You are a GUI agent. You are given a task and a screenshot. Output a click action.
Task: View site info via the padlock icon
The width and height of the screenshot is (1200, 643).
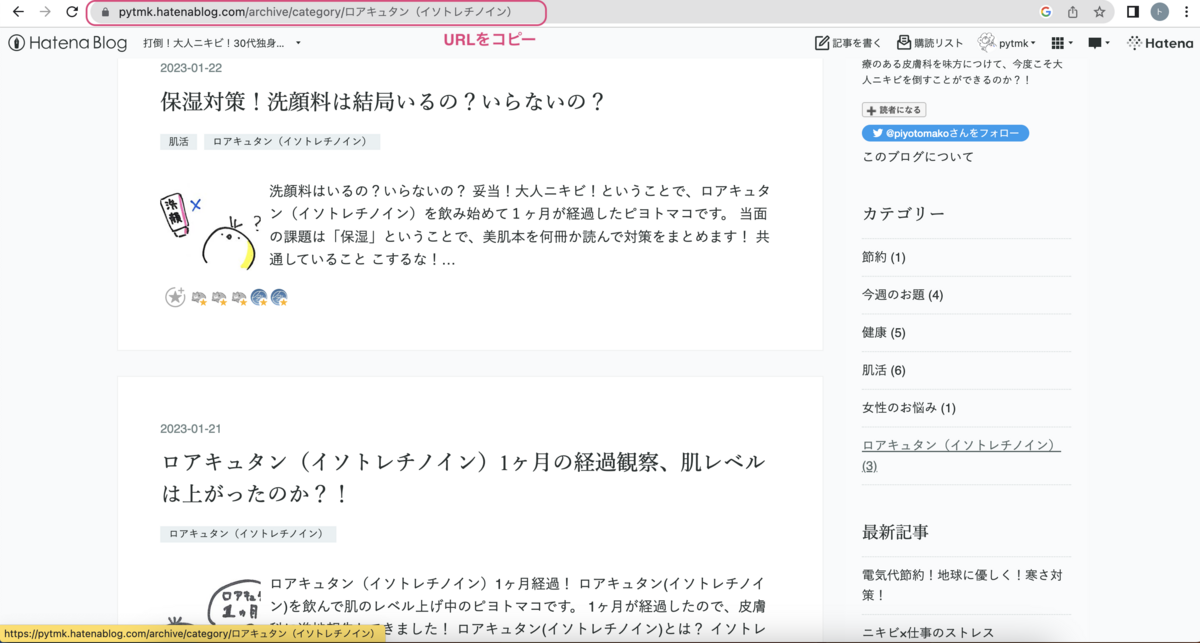click(104, 13)
